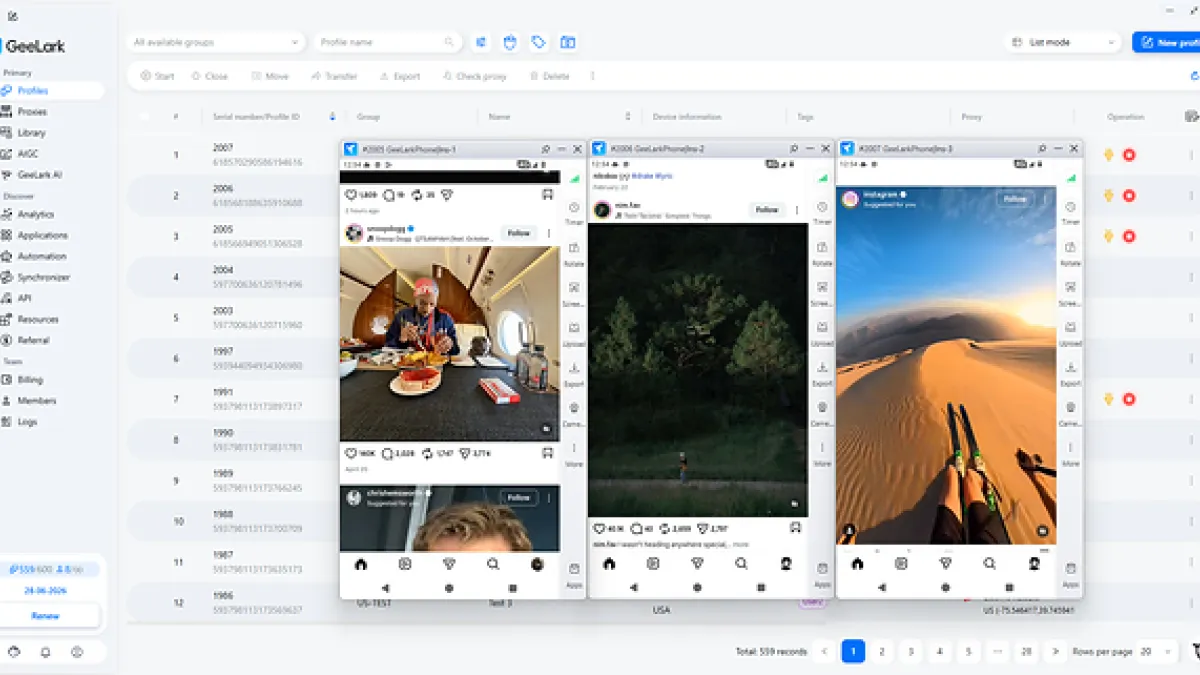
Task: Click the filter icon beside profile search
Action: click(x=481, y=43)
